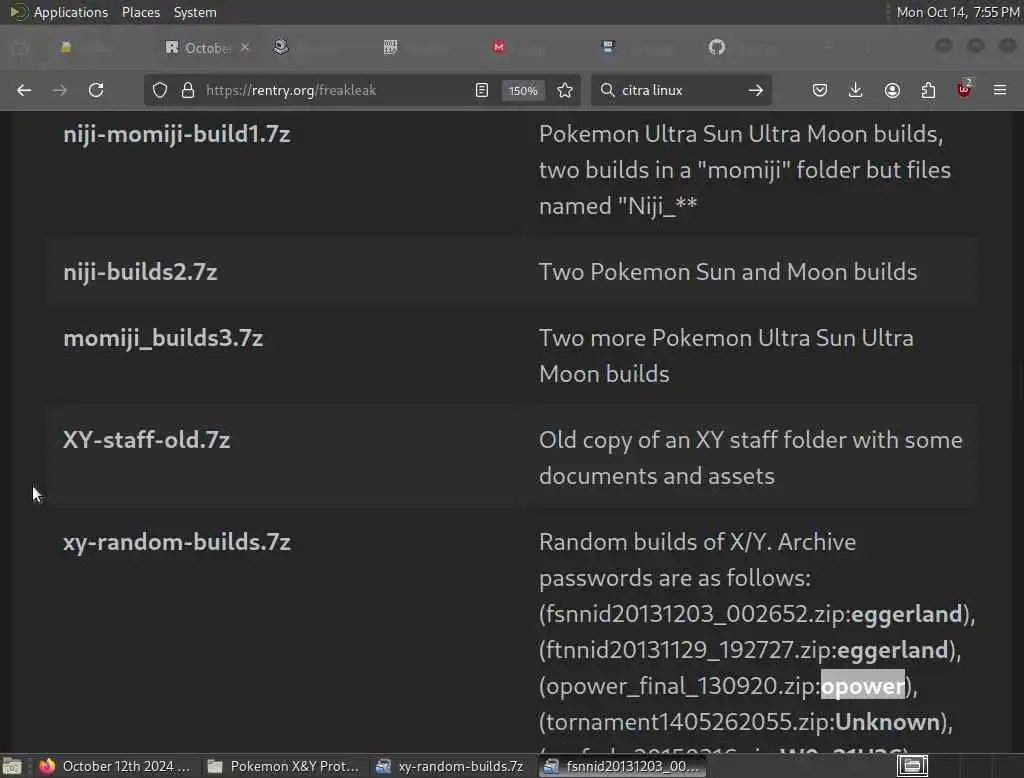The image size is (1024, 778).
Task: Open the Places menu
Action: coord(140,12)
